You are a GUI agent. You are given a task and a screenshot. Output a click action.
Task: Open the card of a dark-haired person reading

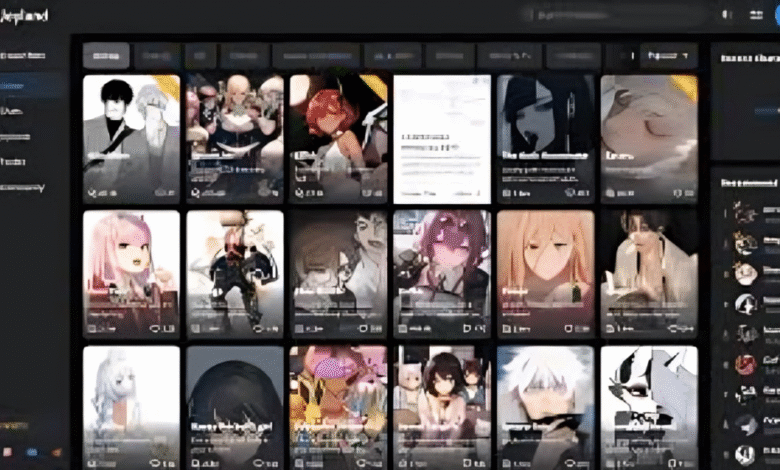(649, 274)
